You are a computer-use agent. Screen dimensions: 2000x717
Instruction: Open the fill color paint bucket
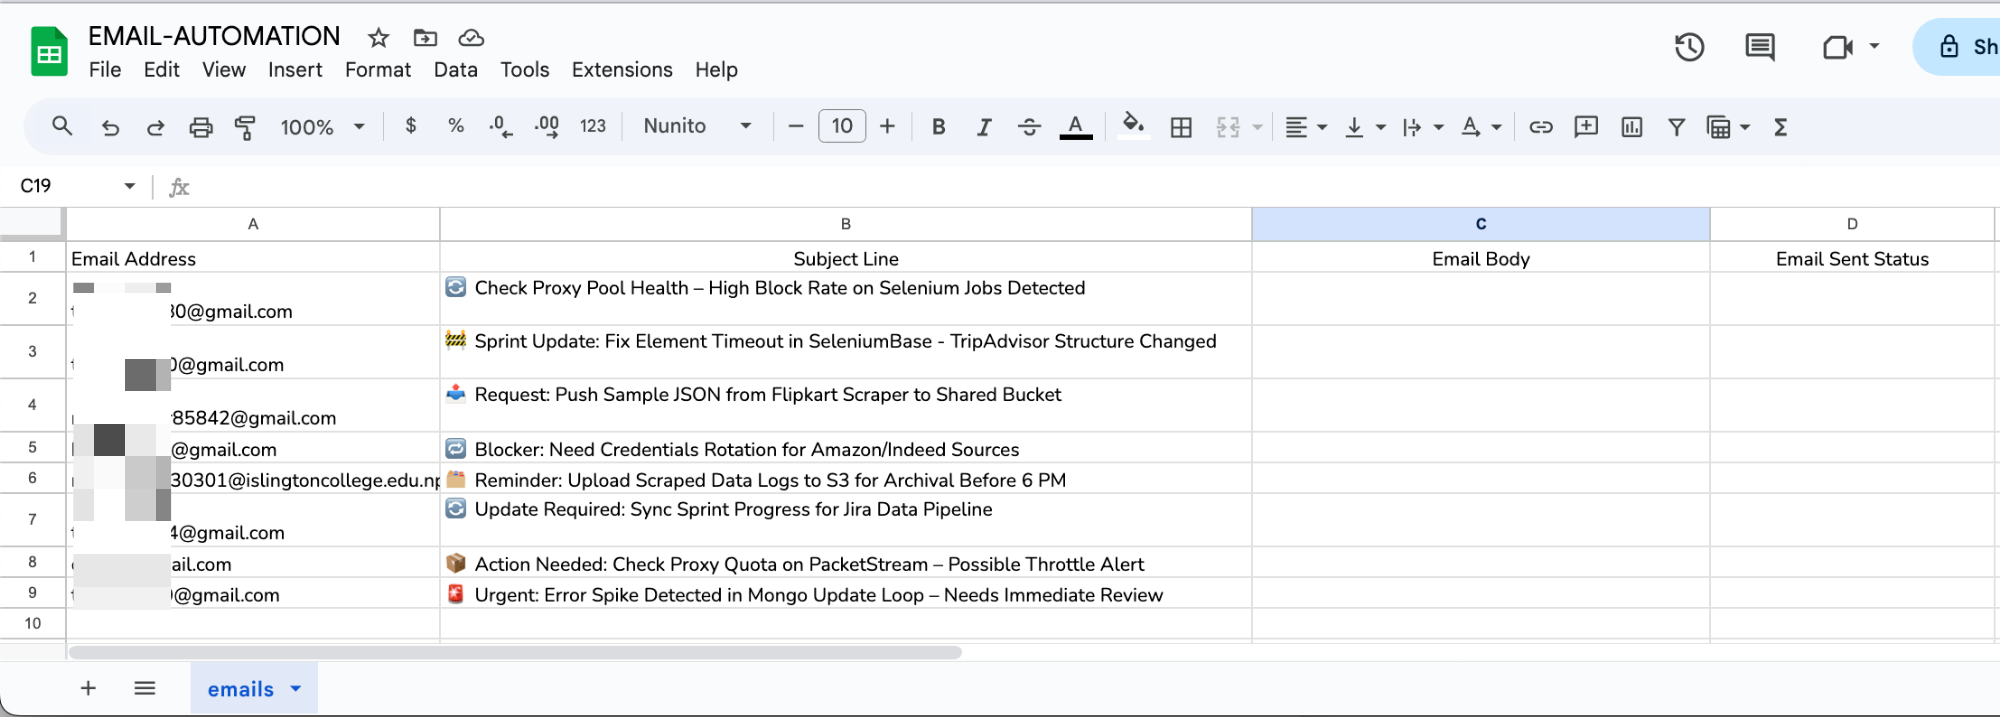point(1132,126)
